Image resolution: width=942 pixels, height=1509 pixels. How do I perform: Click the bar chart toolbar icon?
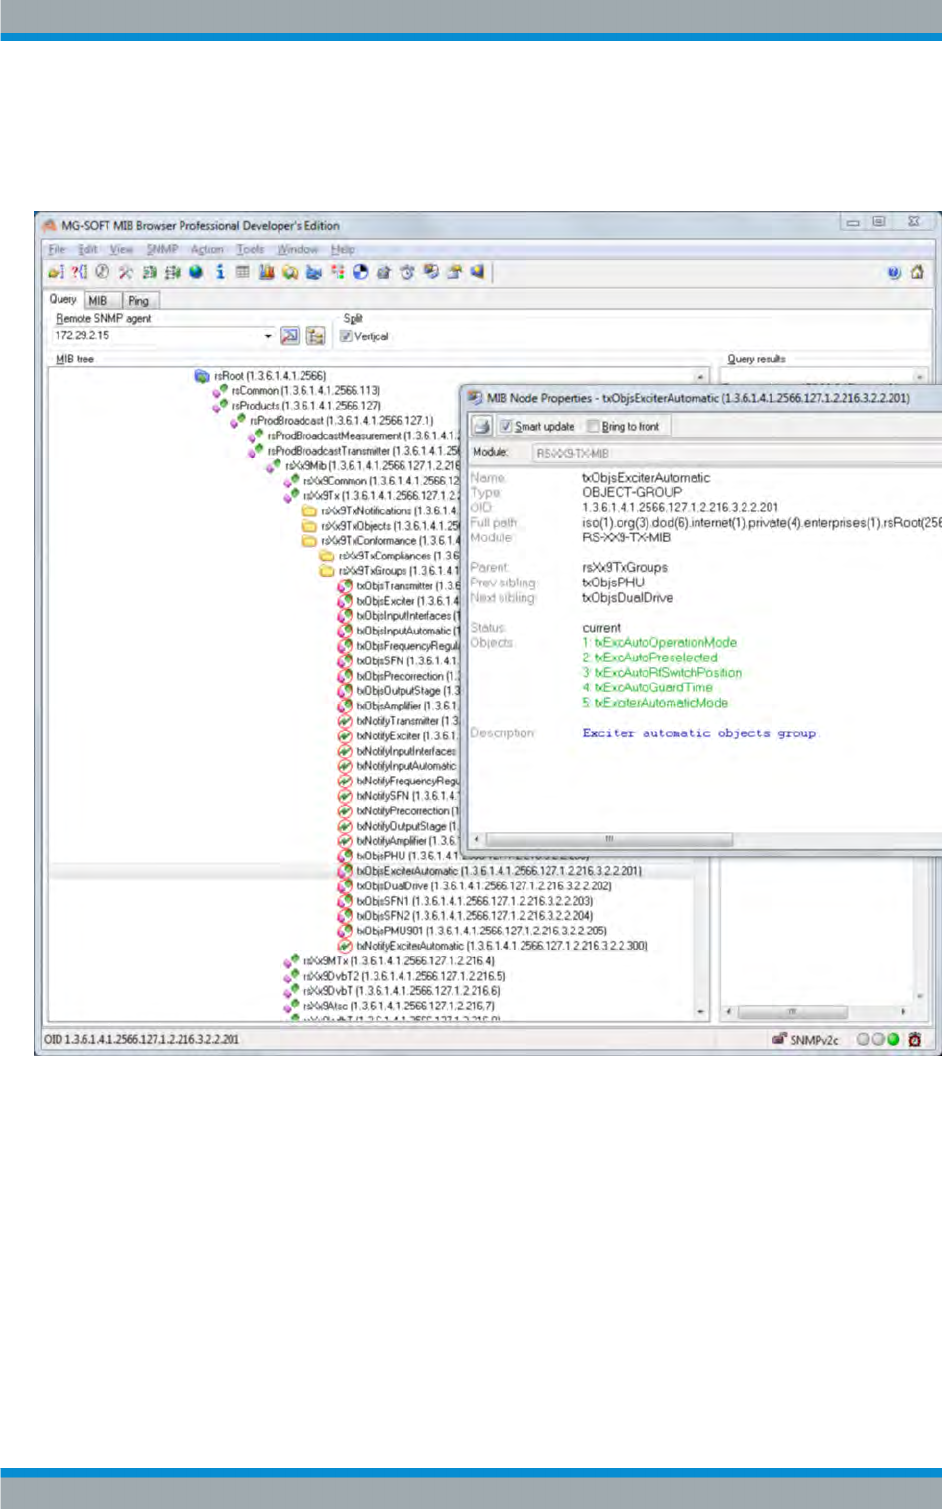click(266, 272)
